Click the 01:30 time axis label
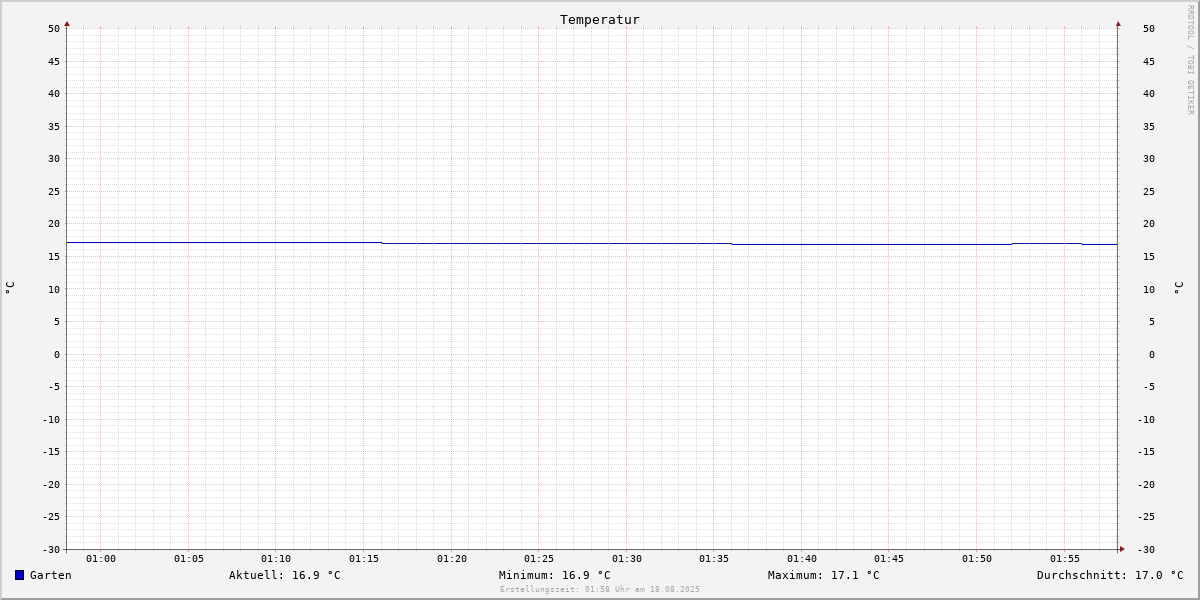 coord(627,559)
